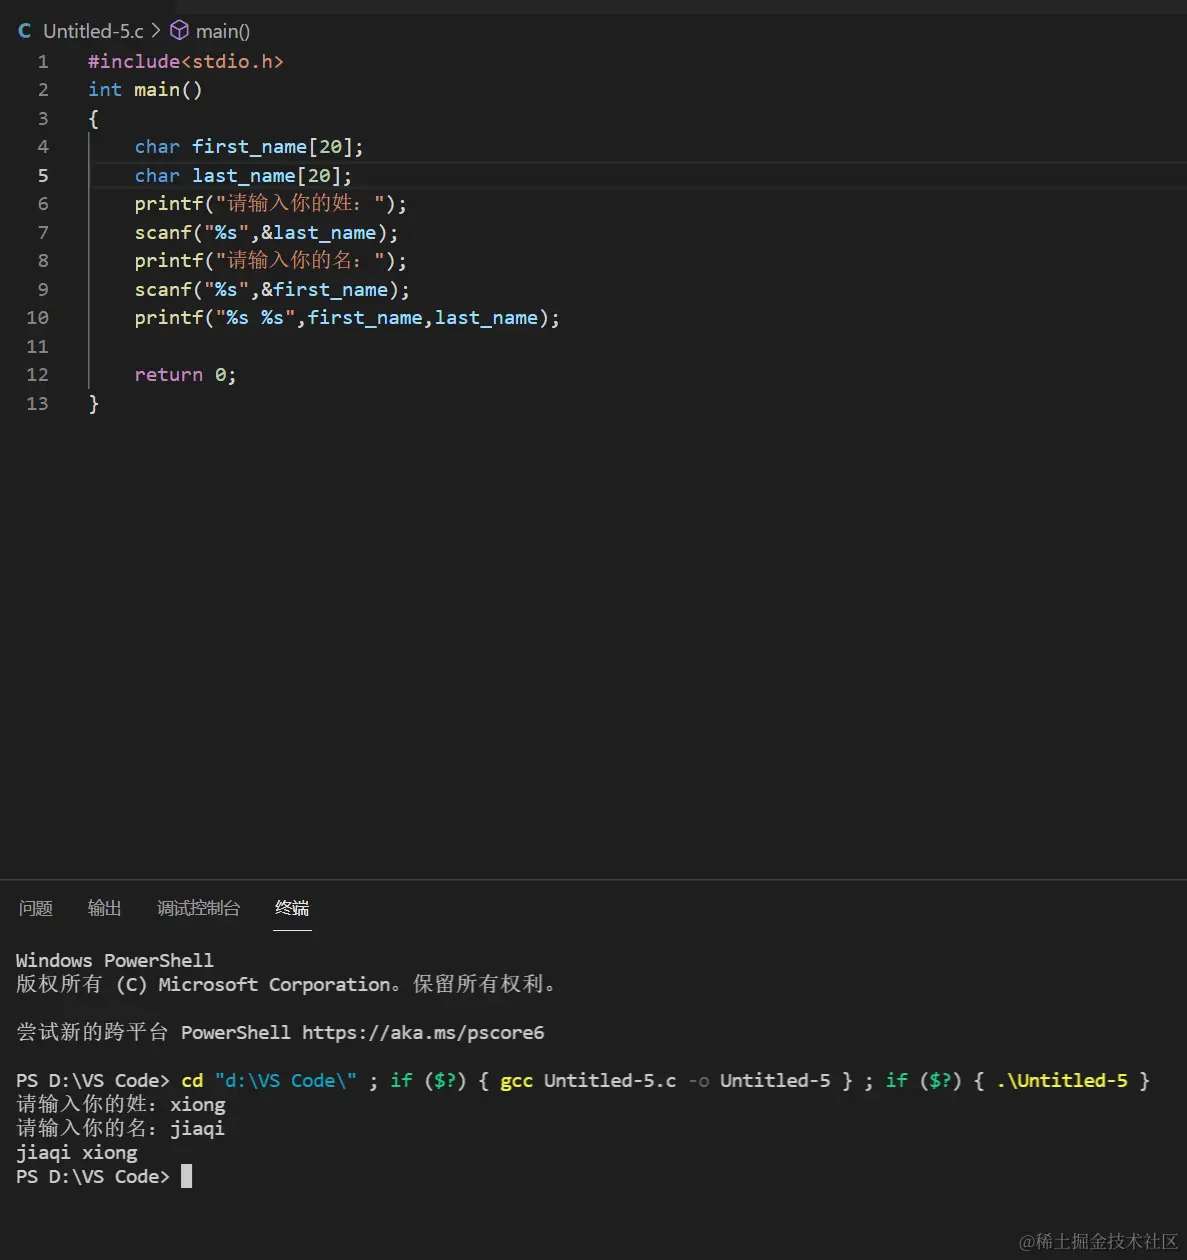The width and height of the screenshot is (1187, 1260).
Task: Click the scanf &last_name statement
Action: (x=266, y=233)
